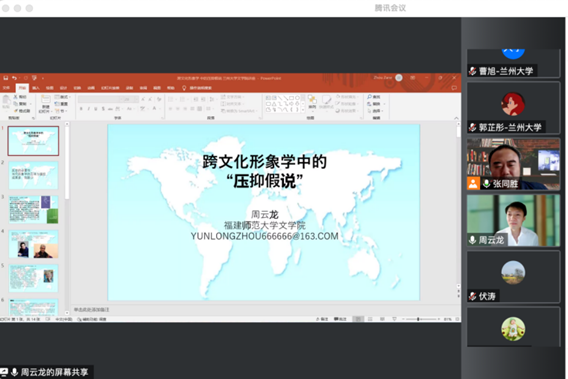Collapse the ribbon with the chevron
The height and width of the screenshot is (379, 568).
[x=456, y=118]
